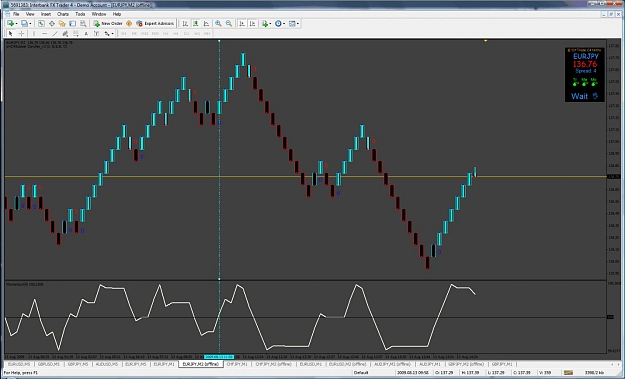Open the View menu
The image size is (625, 379).
click(x=30, y=14)
